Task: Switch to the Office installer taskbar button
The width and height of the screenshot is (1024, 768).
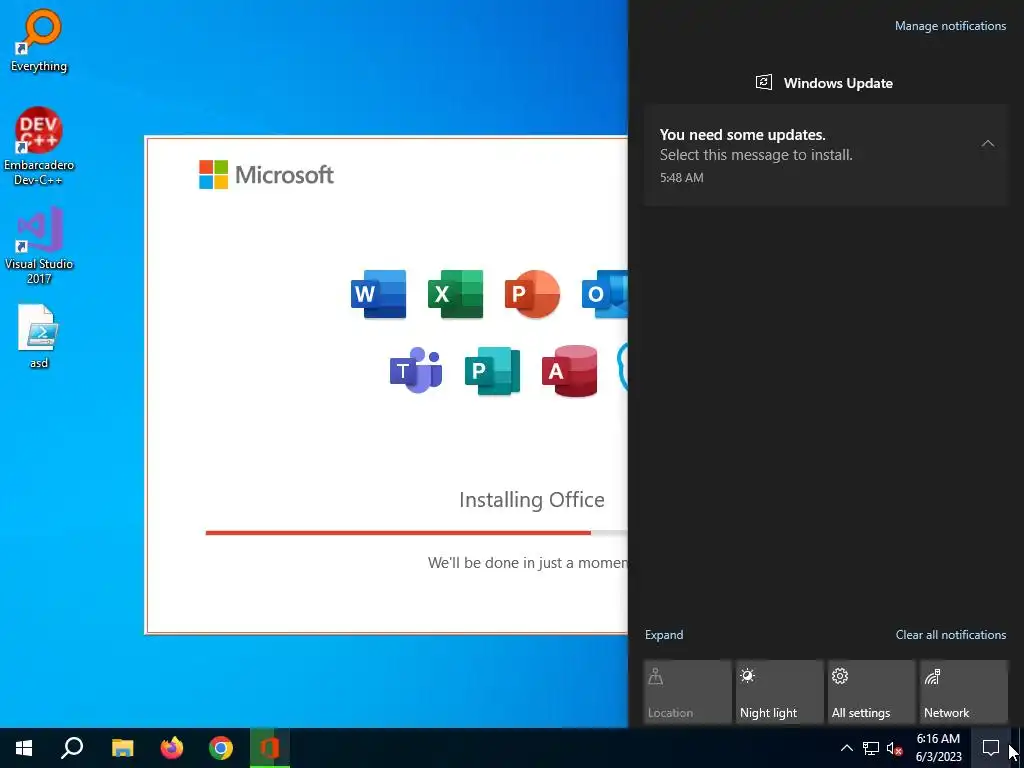Action: click(270, 748)
